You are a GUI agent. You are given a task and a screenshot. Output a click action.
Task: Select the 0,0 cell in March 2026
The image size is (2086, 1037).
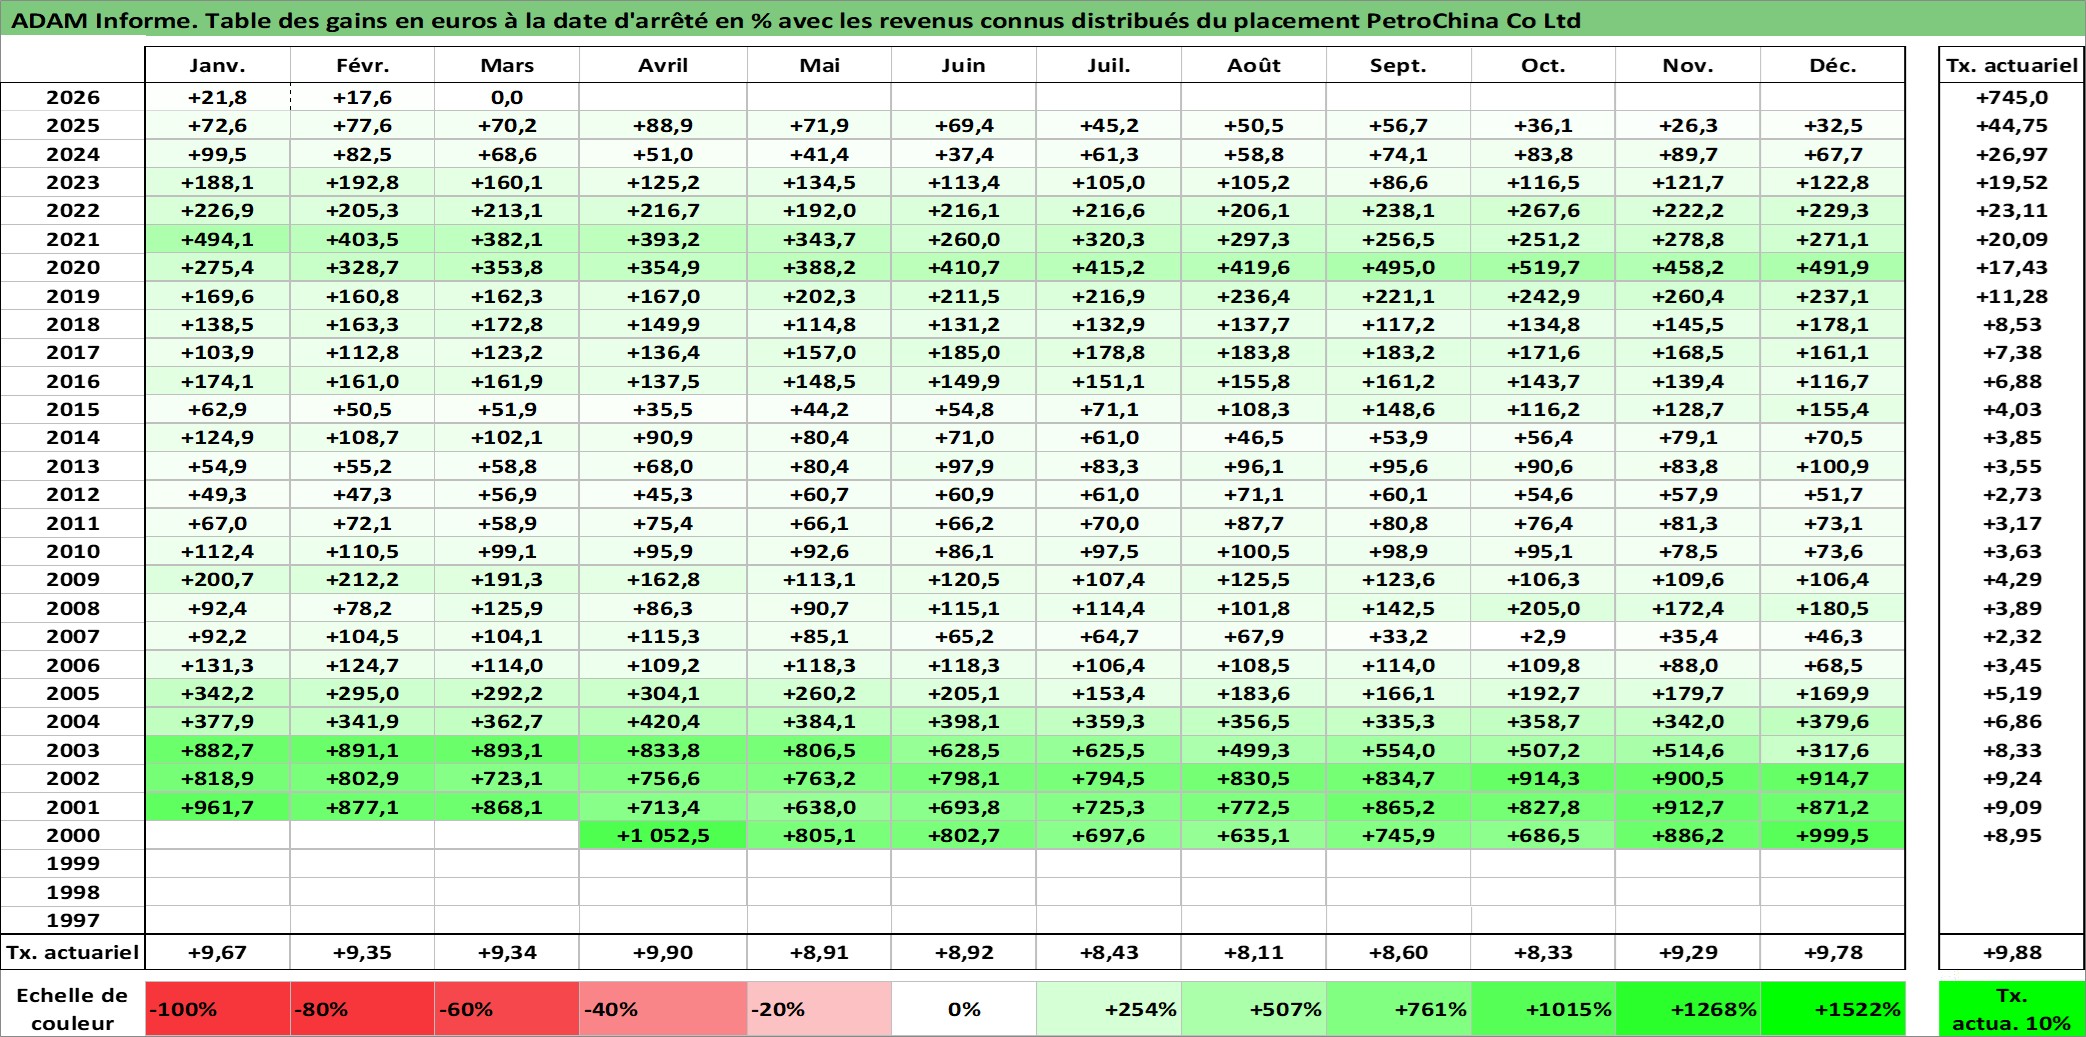[x=507, y=97]
